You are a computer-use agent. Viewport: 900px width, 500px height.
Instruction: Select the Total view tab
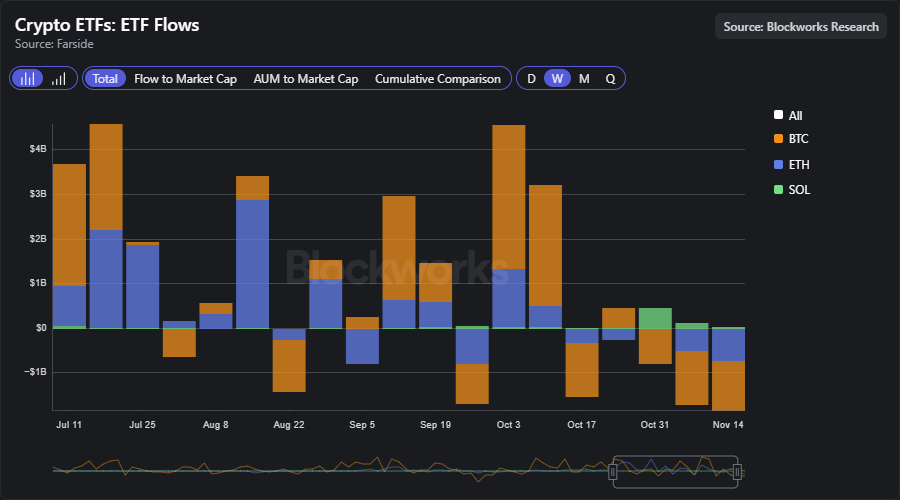coord(106,78)
